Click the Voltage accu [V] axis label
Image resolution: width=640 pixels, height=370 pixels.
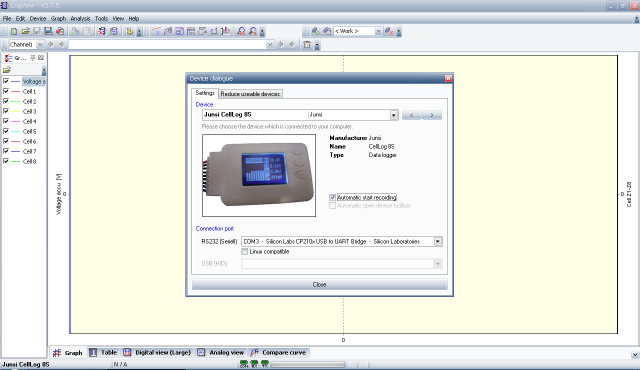click(59, 194)
